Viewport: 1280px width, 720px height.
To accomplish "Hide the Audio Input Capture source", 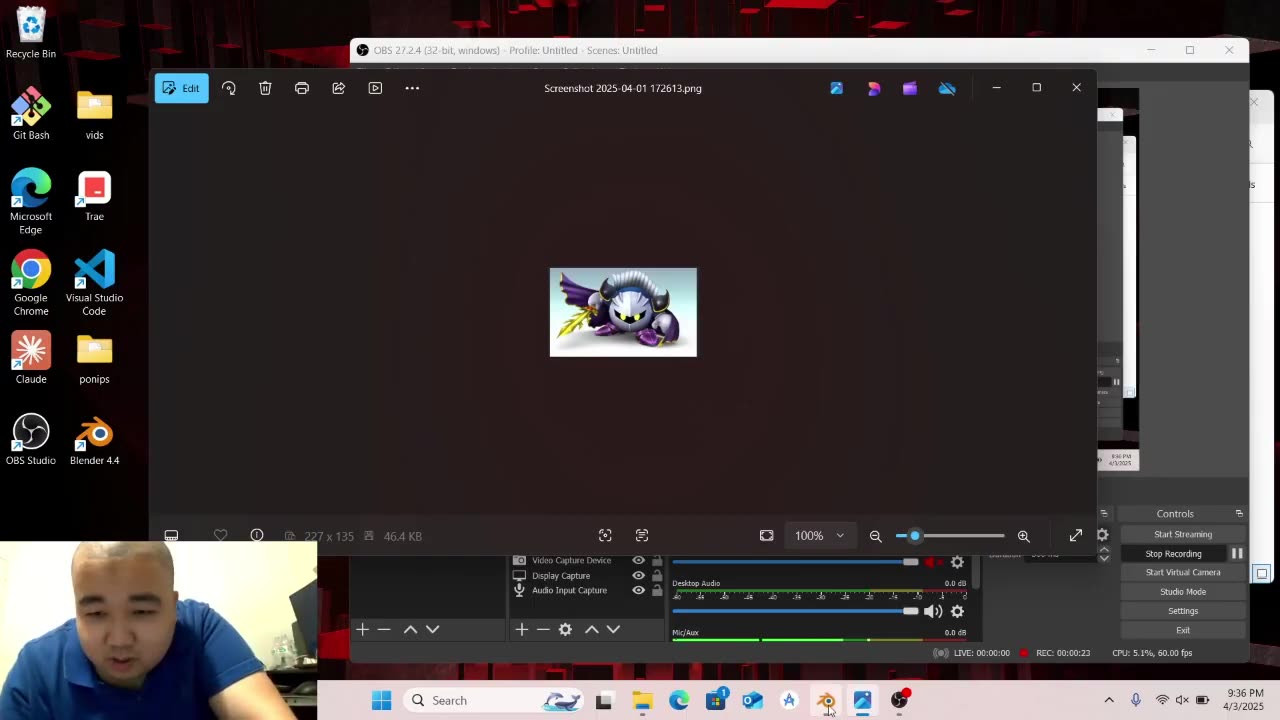I will (638, 590).
